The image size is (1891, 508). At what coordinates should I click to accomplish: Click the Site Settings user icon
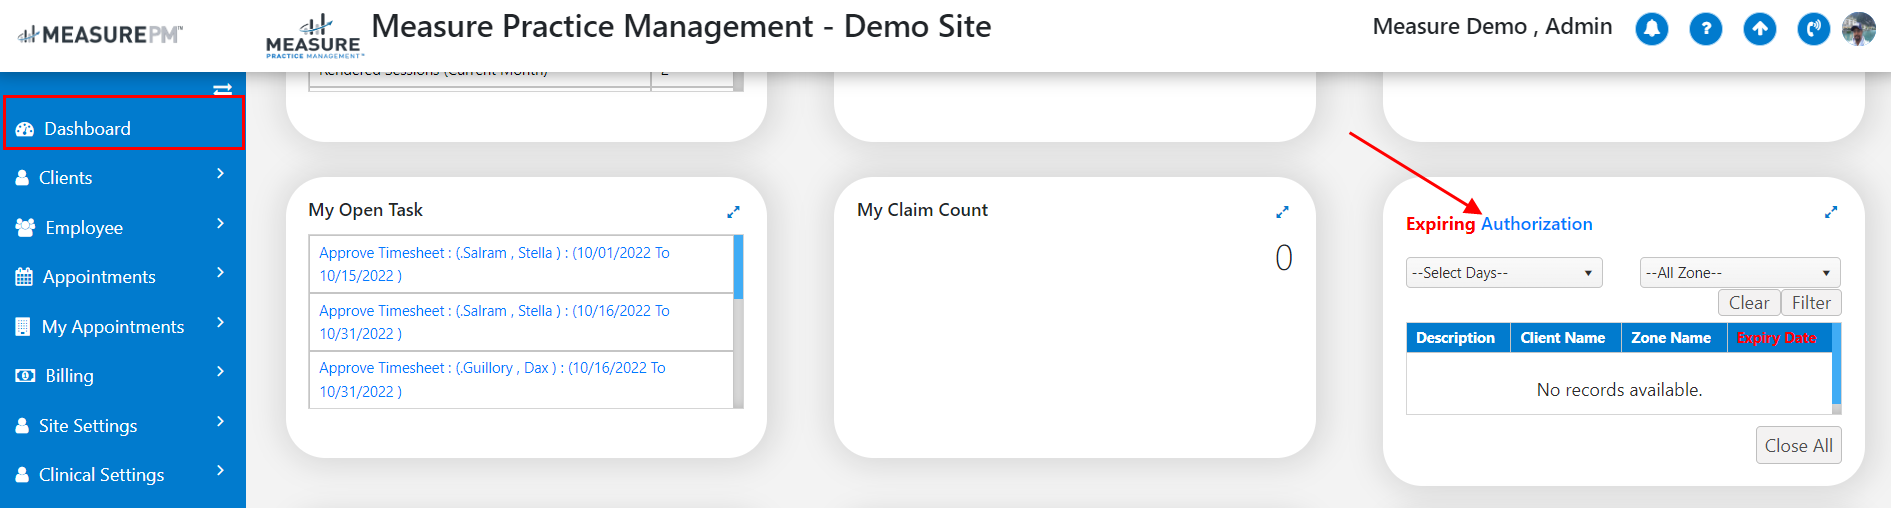[22, 426]
